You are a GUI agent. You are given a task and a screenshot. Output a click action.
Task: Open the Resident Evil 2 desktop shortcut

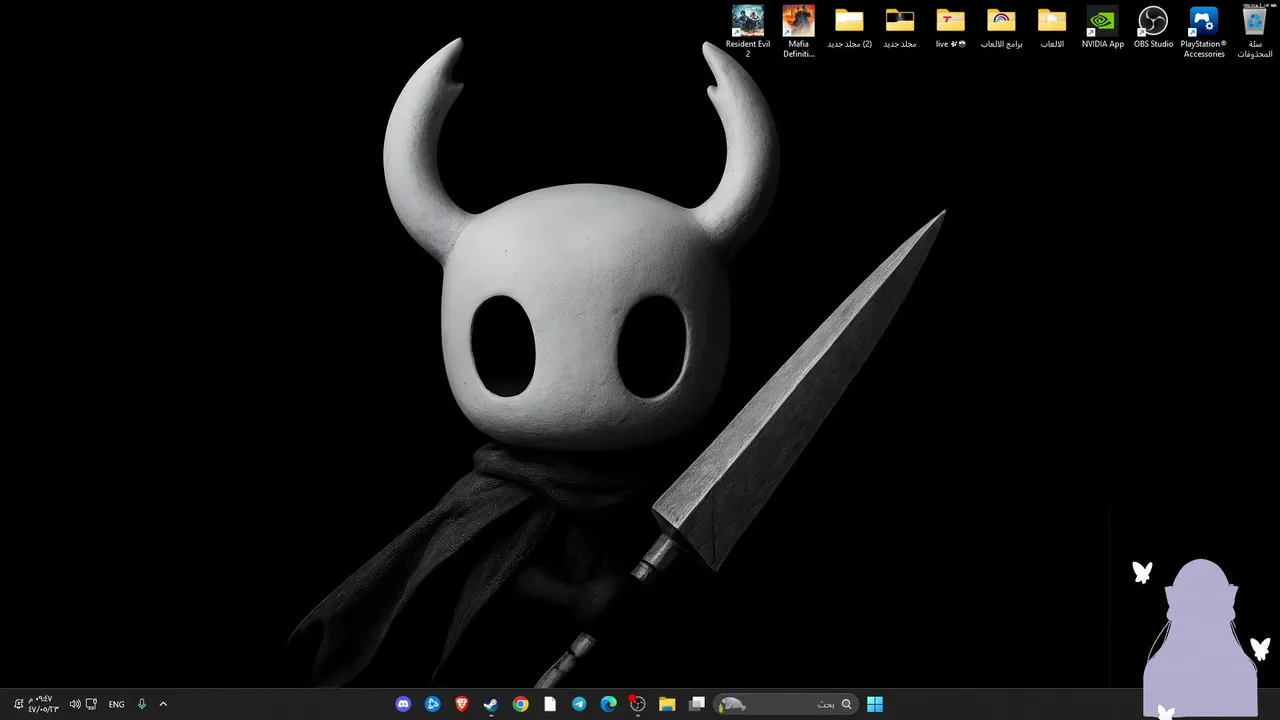click(748, 31)
